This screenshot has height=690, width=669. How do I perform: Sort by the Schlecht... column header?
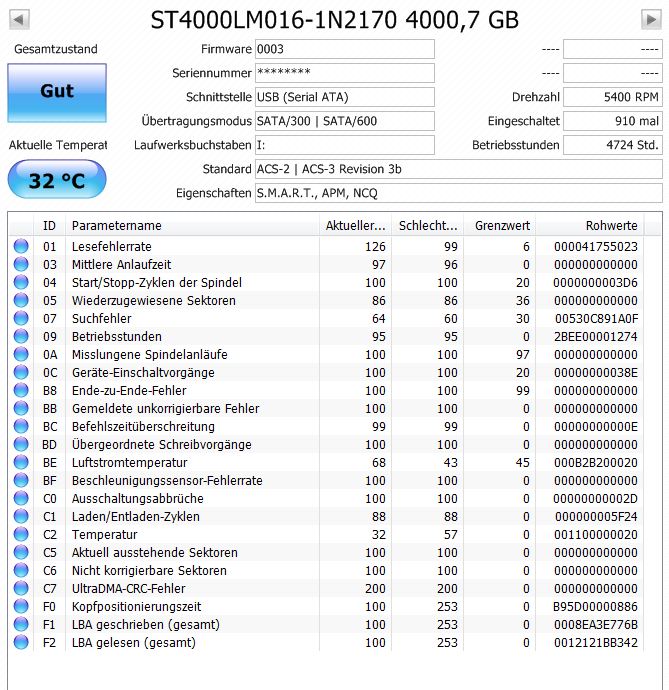click(428, 226)
